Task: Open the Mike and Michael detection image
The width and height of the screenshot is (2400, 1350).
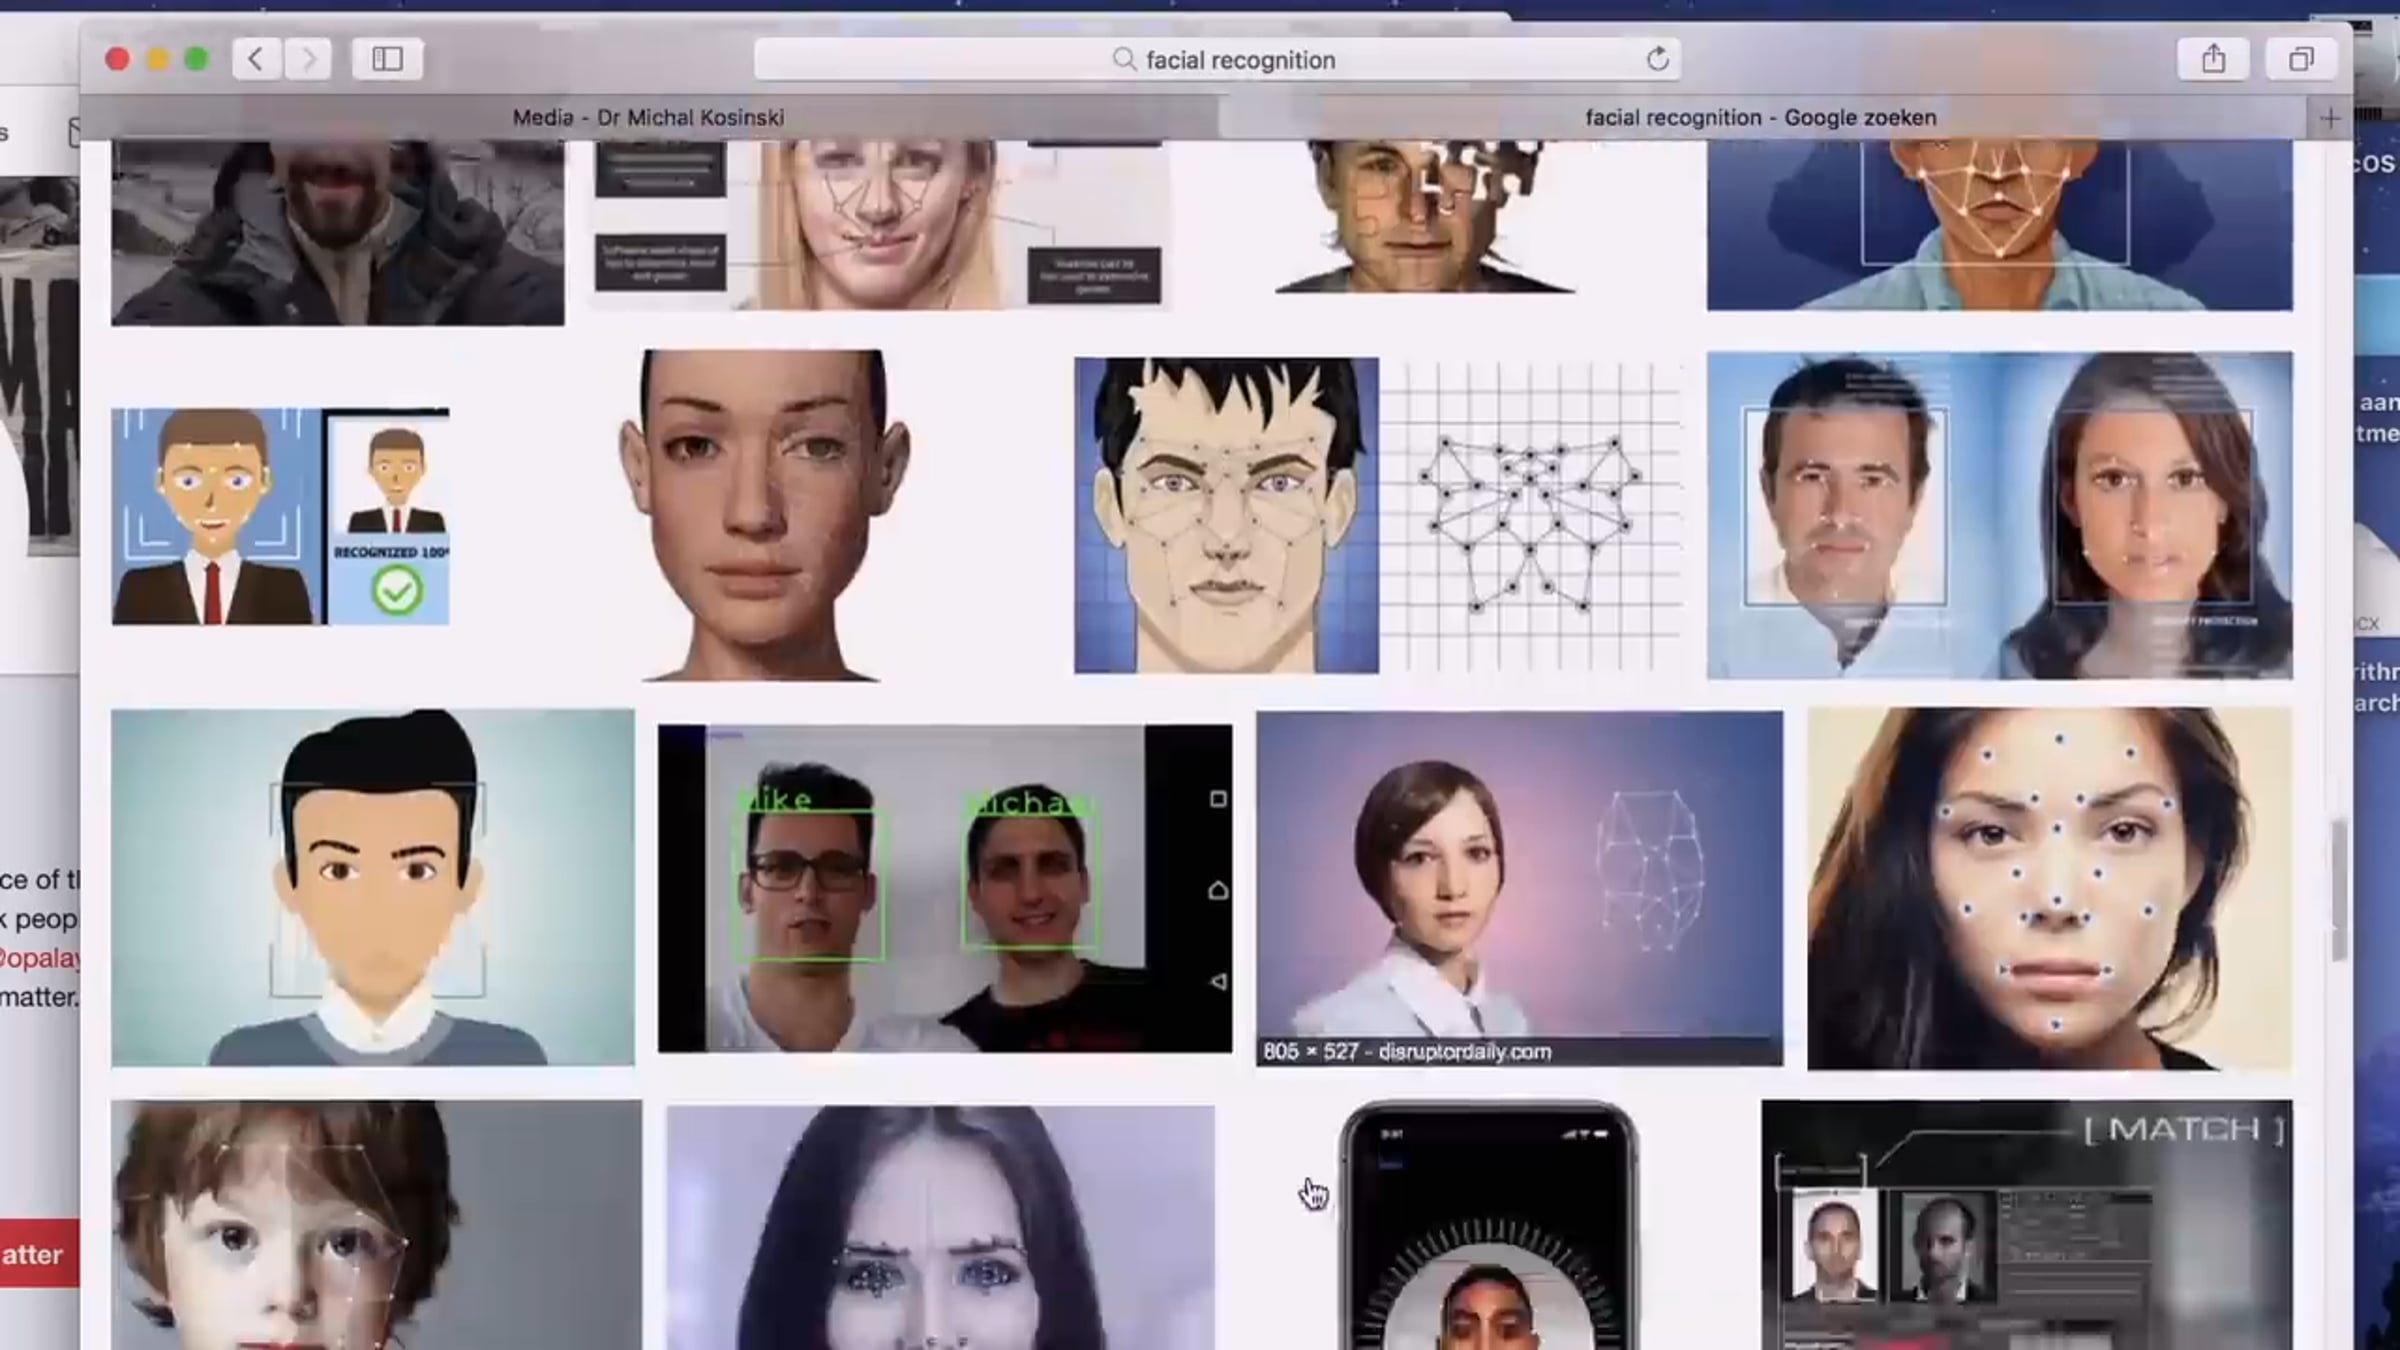Action: pos(945,888)
